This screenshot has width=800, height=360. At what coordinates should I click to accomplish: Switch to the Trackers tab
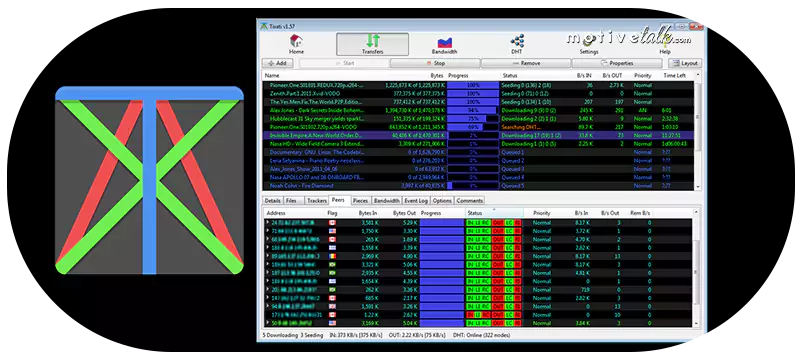(317, 201)
